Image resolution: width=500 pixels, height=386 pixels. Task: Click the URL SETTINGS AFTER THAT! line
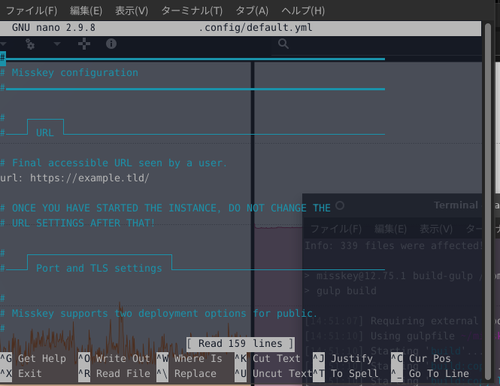(x=78, y=223)
